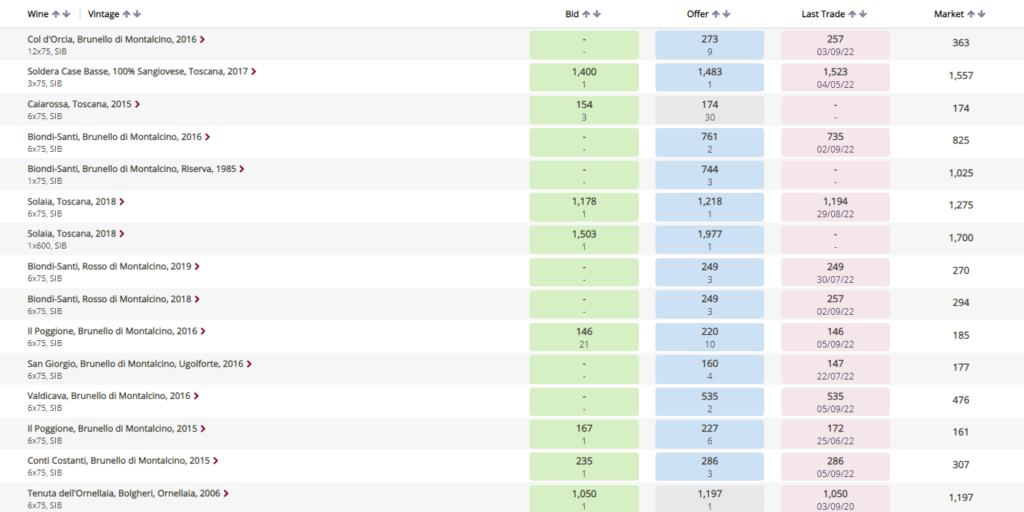Viewport: 1024px width, 512px height.
Task: Sort Wine column descending with down arrow
Action: [x=66, y=14]
